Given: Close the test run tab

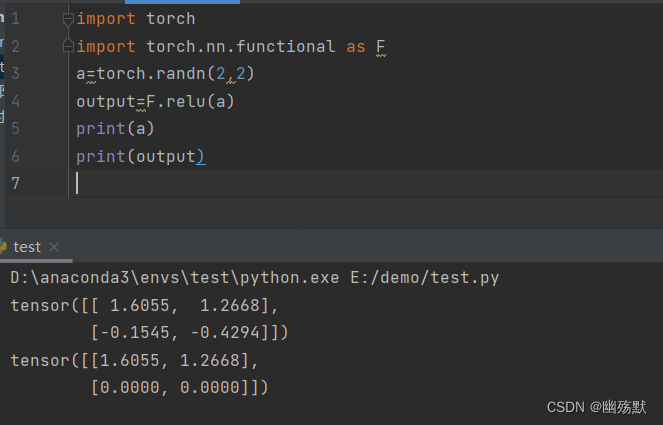Looking at the screenshot, I should (54, 247).
